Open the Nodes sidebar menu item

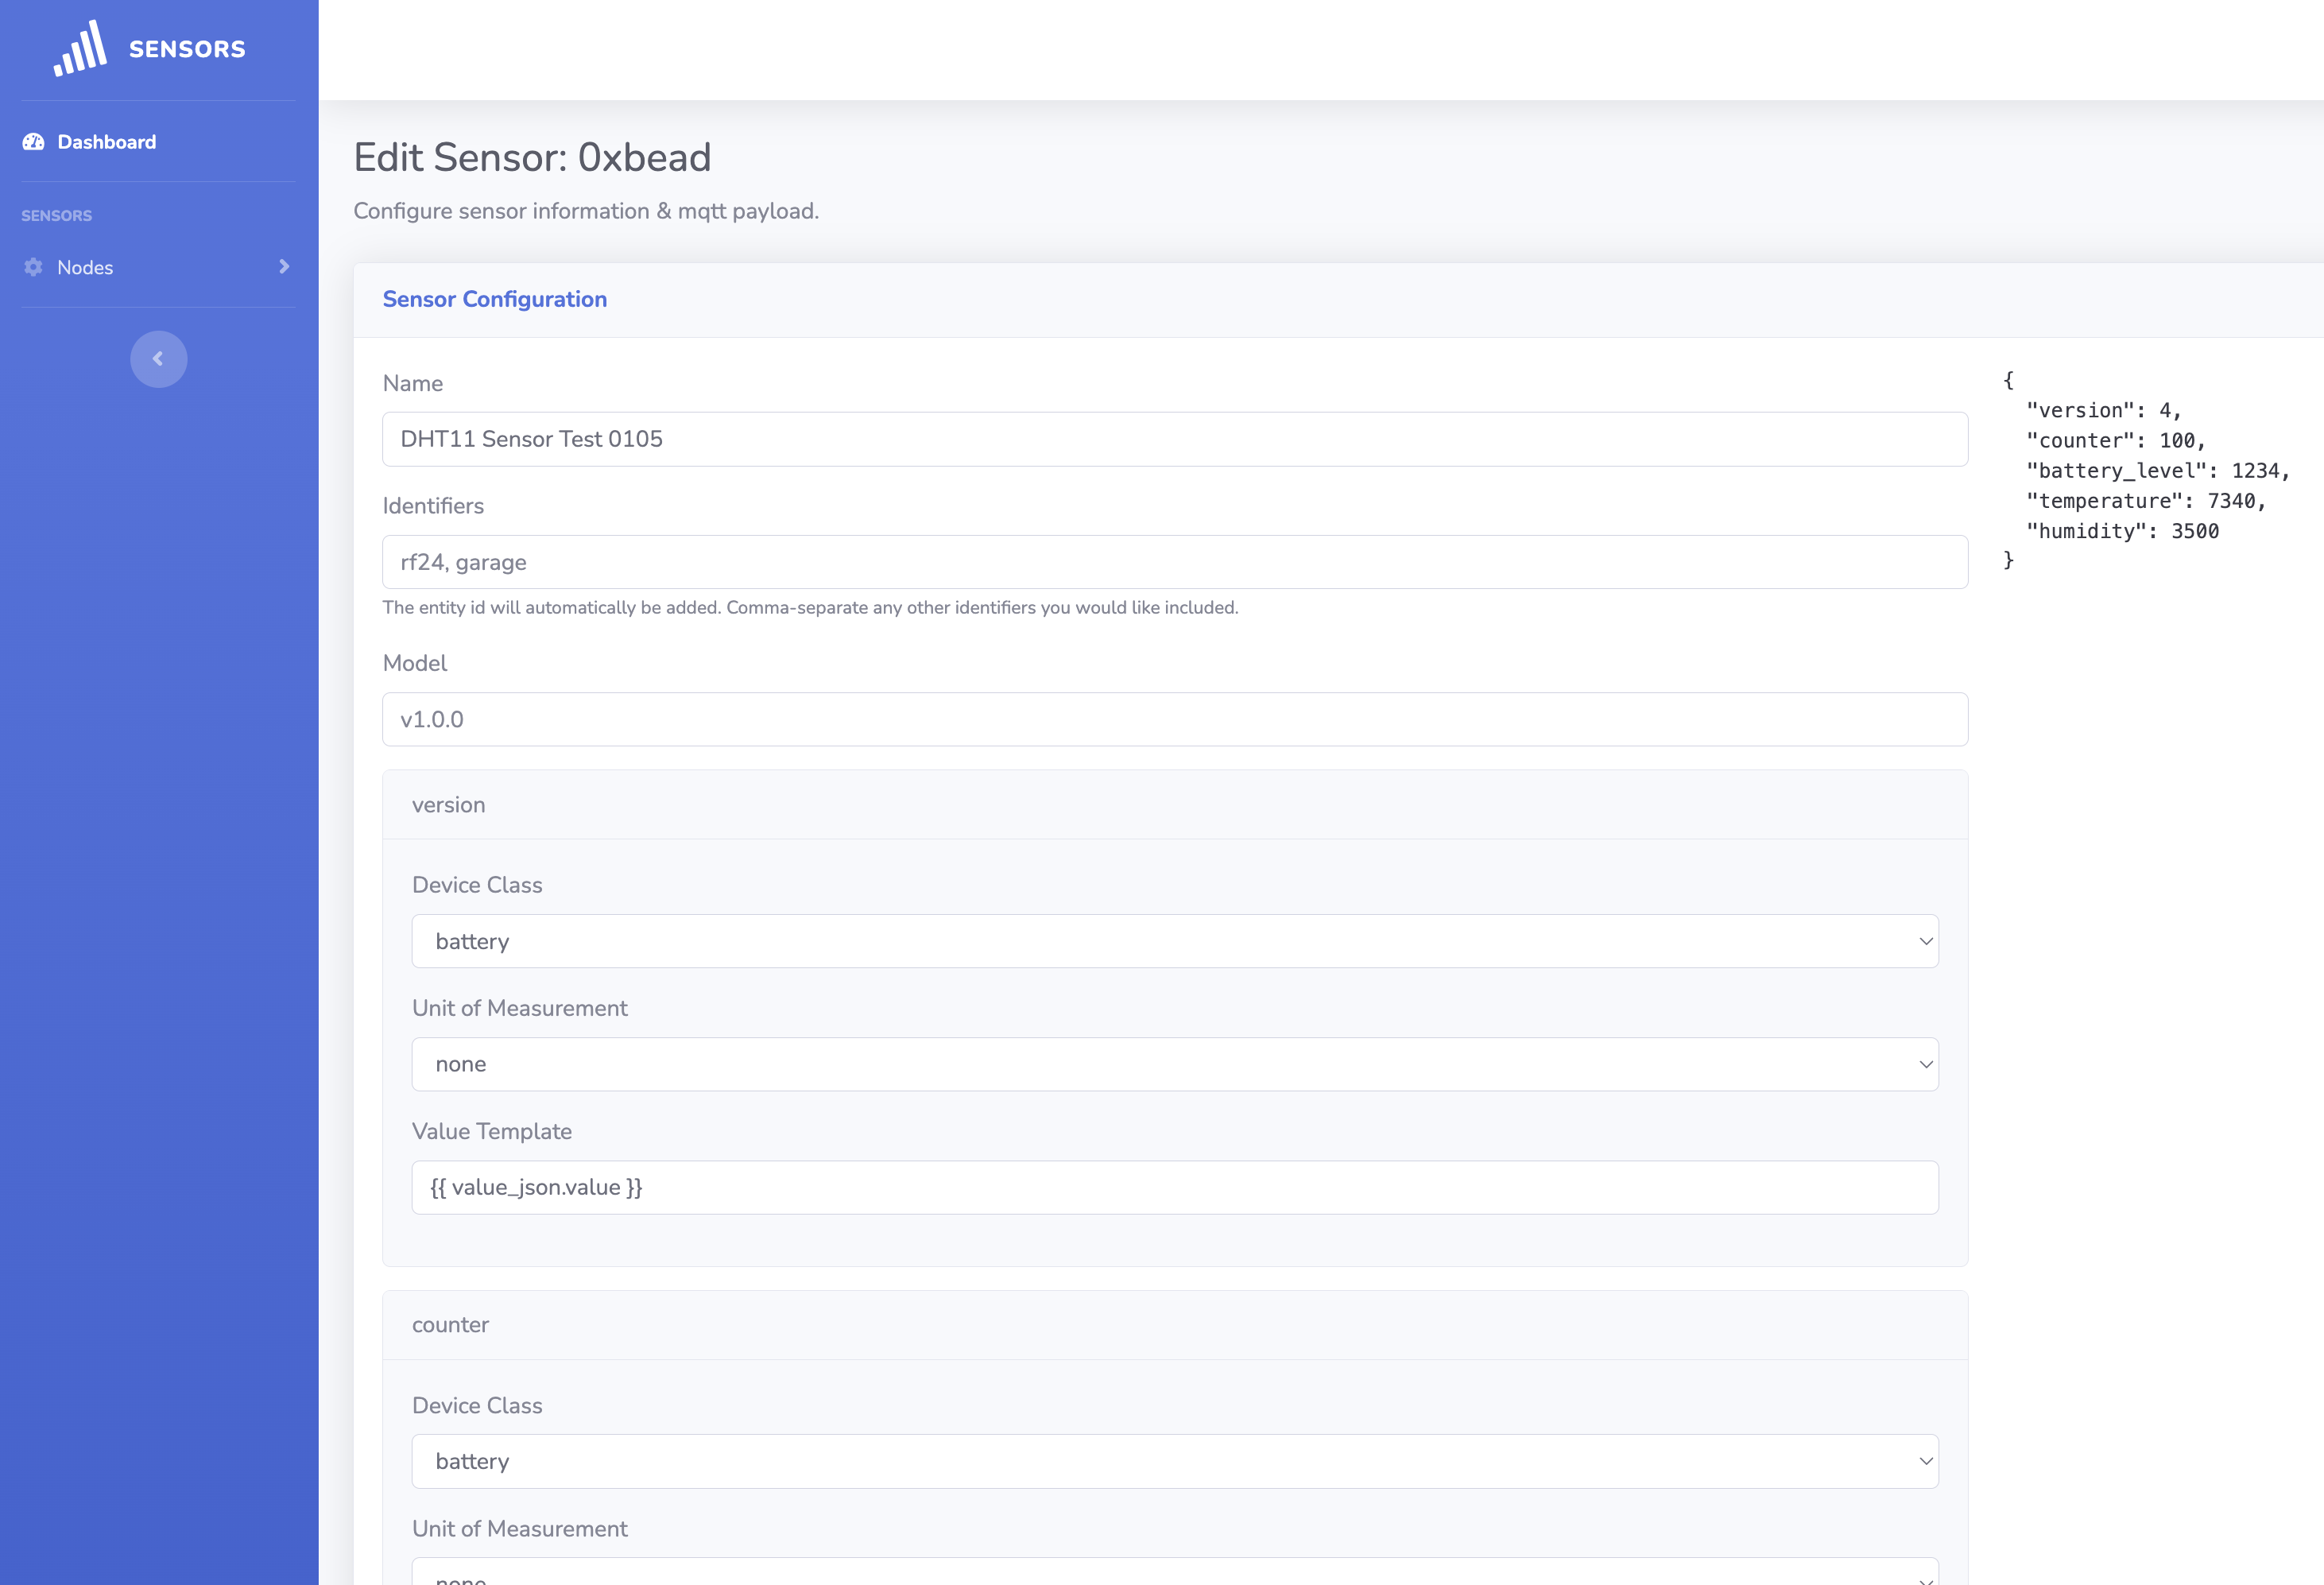[x=85, y=267]
